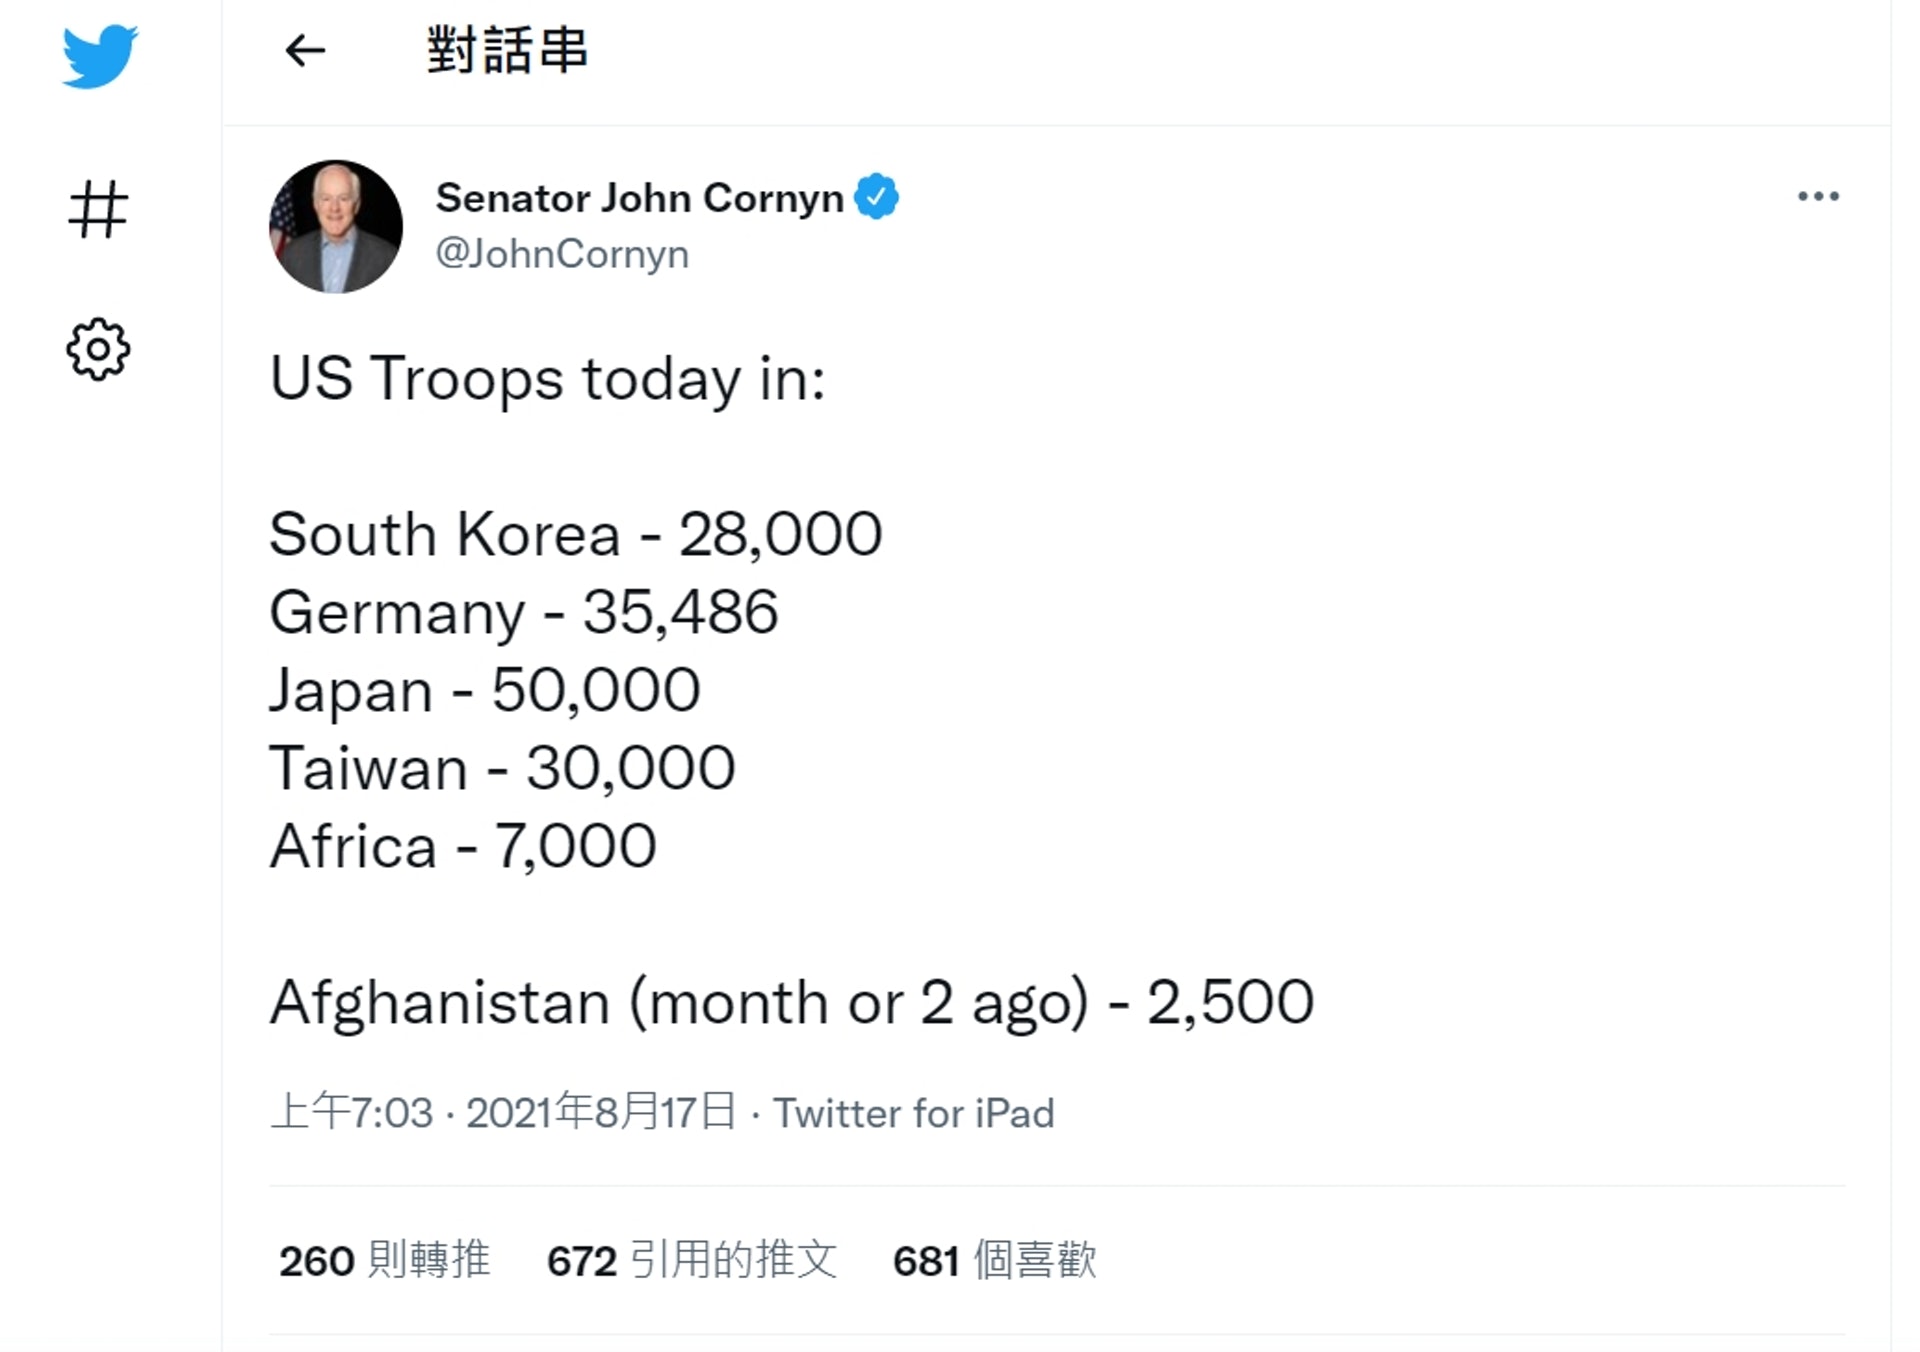Click the Senator John Cornyn display name
Viewport: 1920px width, 1352px height.
640,198
